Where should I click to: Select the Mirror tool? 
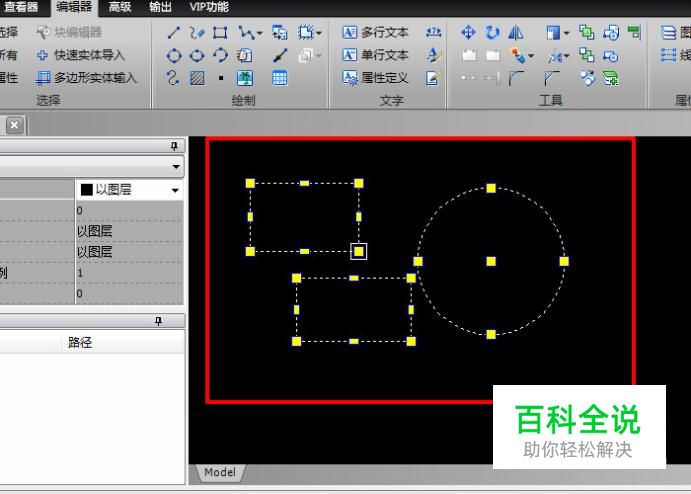515,32
